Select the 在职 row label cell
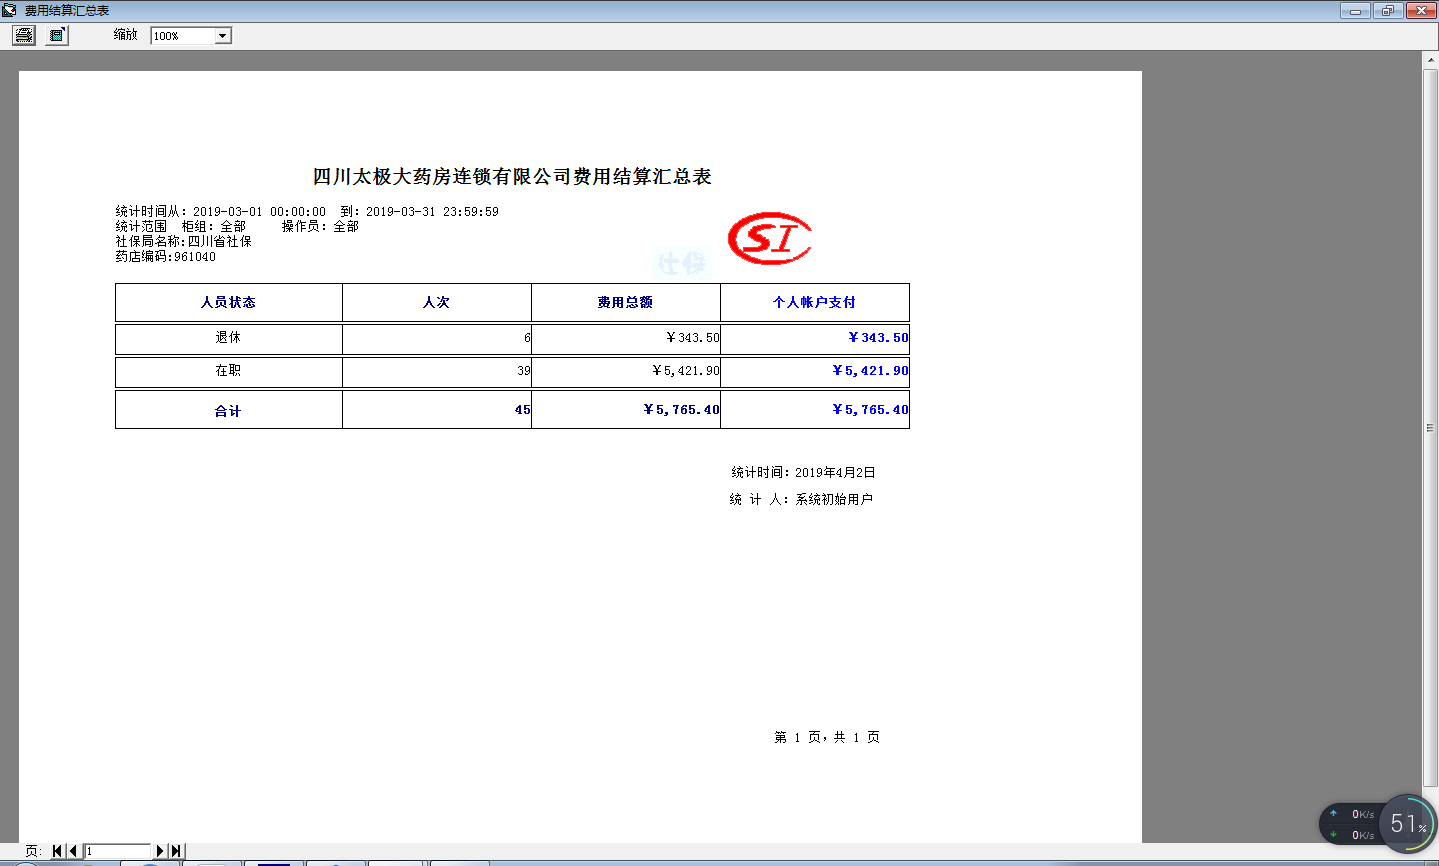 pyautogui.click(x=229, y=371)
